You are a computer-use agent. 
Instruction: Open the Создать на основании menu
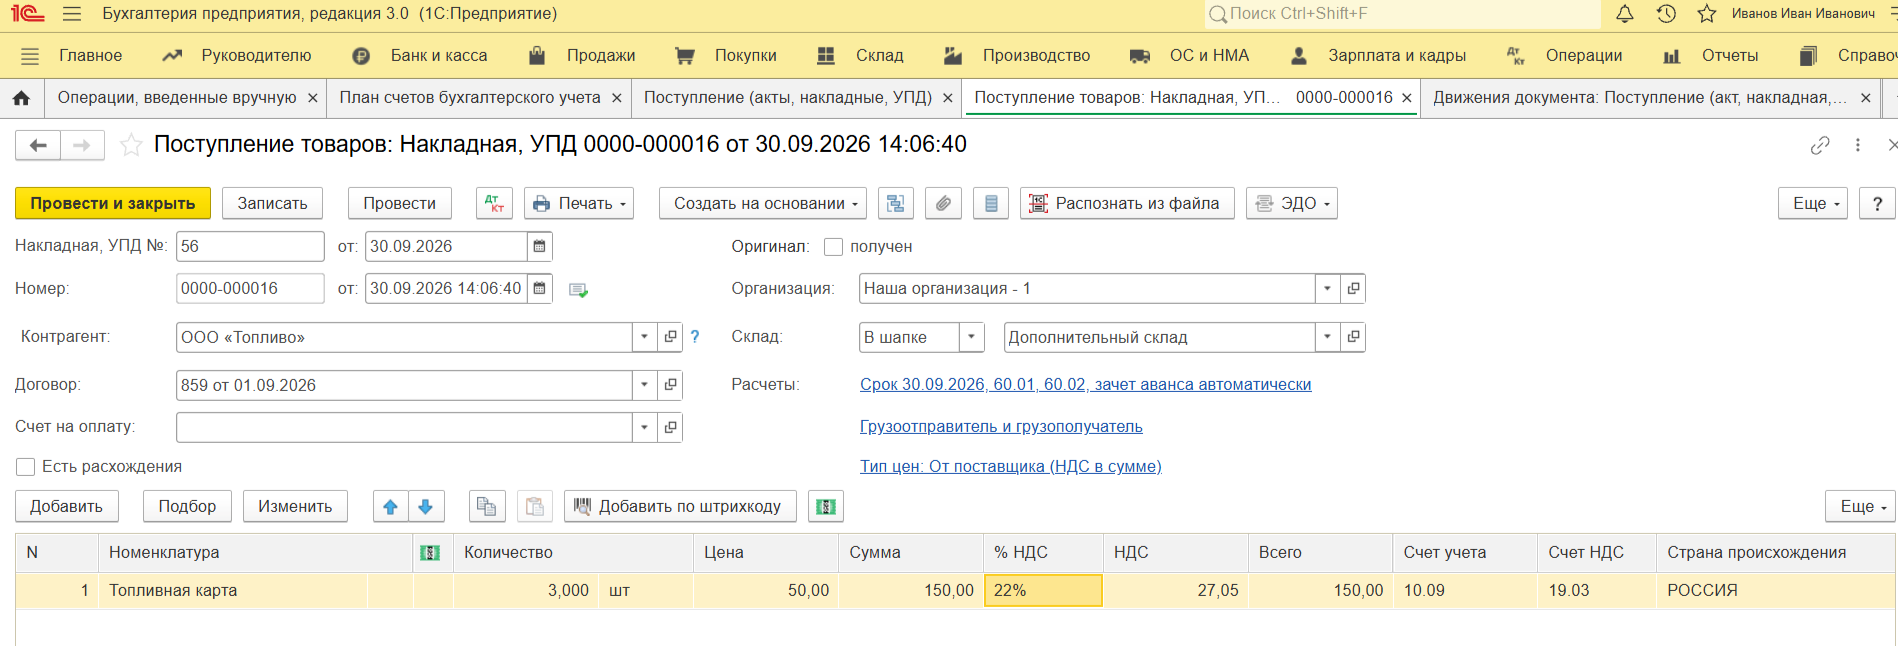coord(762,203)
